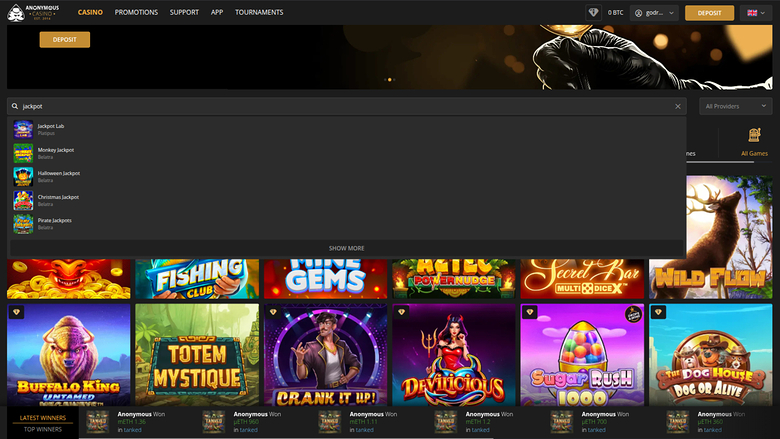Open the All Games slot machine icon
This screenshot has height=439, width=780.
point(754,135)
